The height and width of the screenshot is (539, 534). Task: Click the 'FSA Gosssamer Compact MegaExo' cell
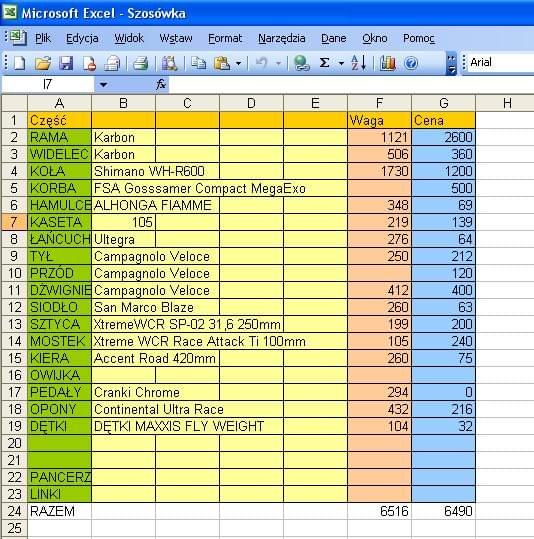[219, 188]
